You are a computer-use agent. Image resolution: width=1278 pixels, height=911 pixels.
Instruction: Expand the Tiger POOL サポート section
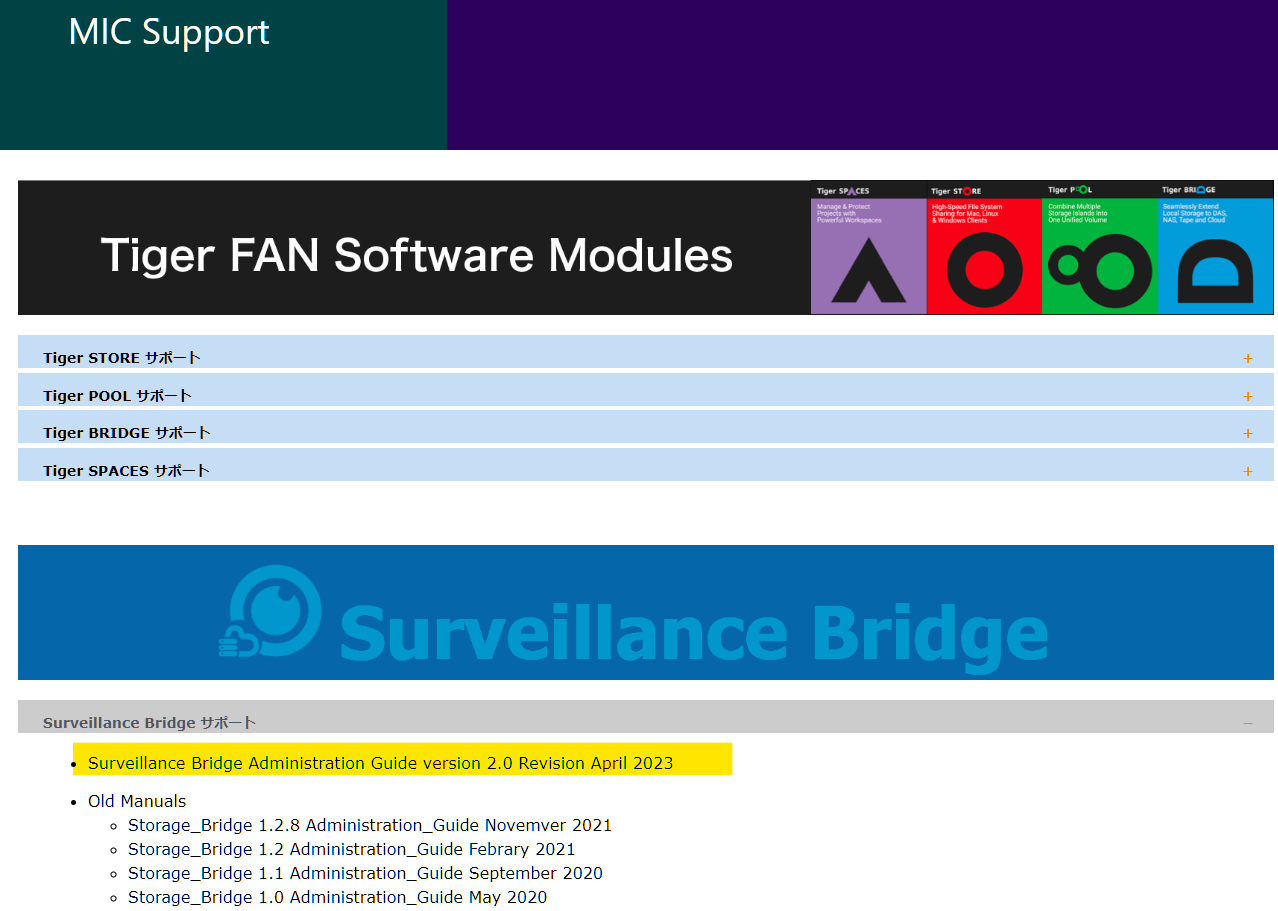[x=646, y=390]
